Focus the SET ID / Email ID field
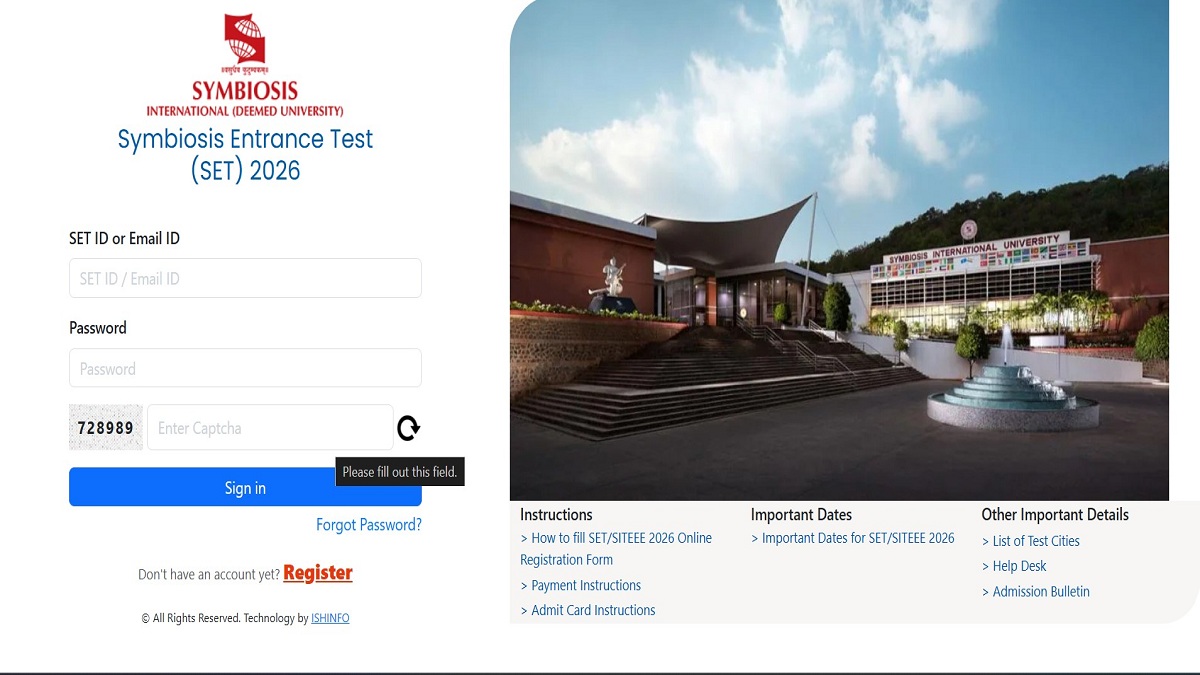The width and height of the screenshot is (1200, 675). pyautogui.click(x=245, y=278)
